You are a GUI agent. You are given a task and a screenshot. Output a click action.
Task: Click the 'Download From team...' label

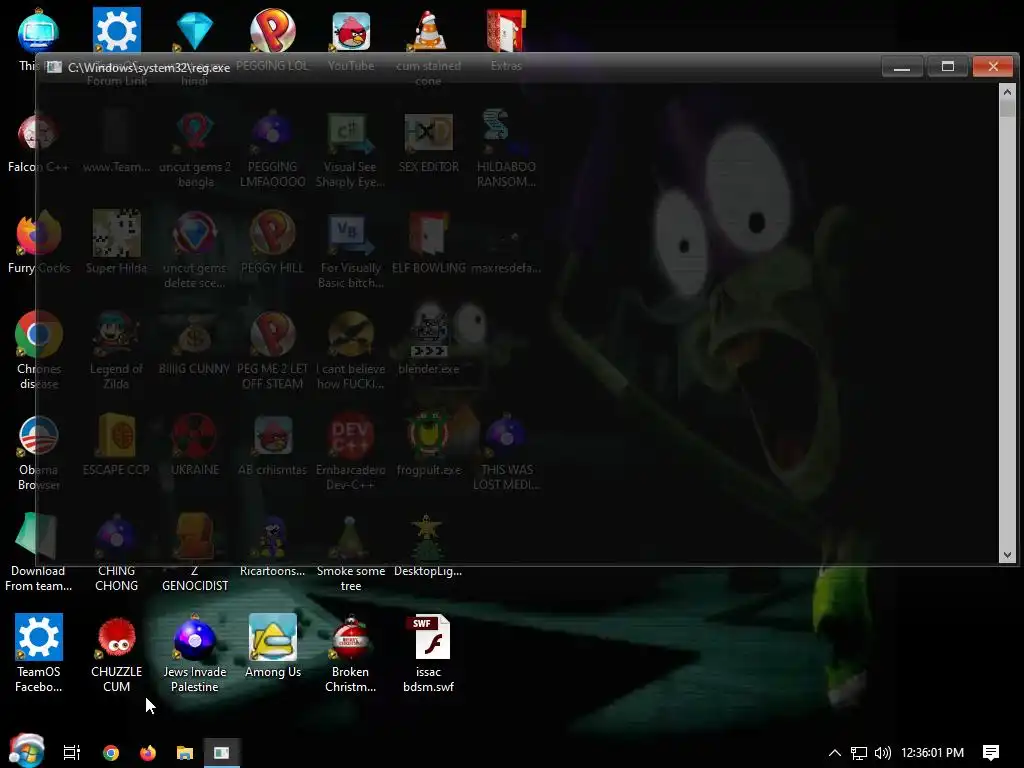tap(39, 579)
